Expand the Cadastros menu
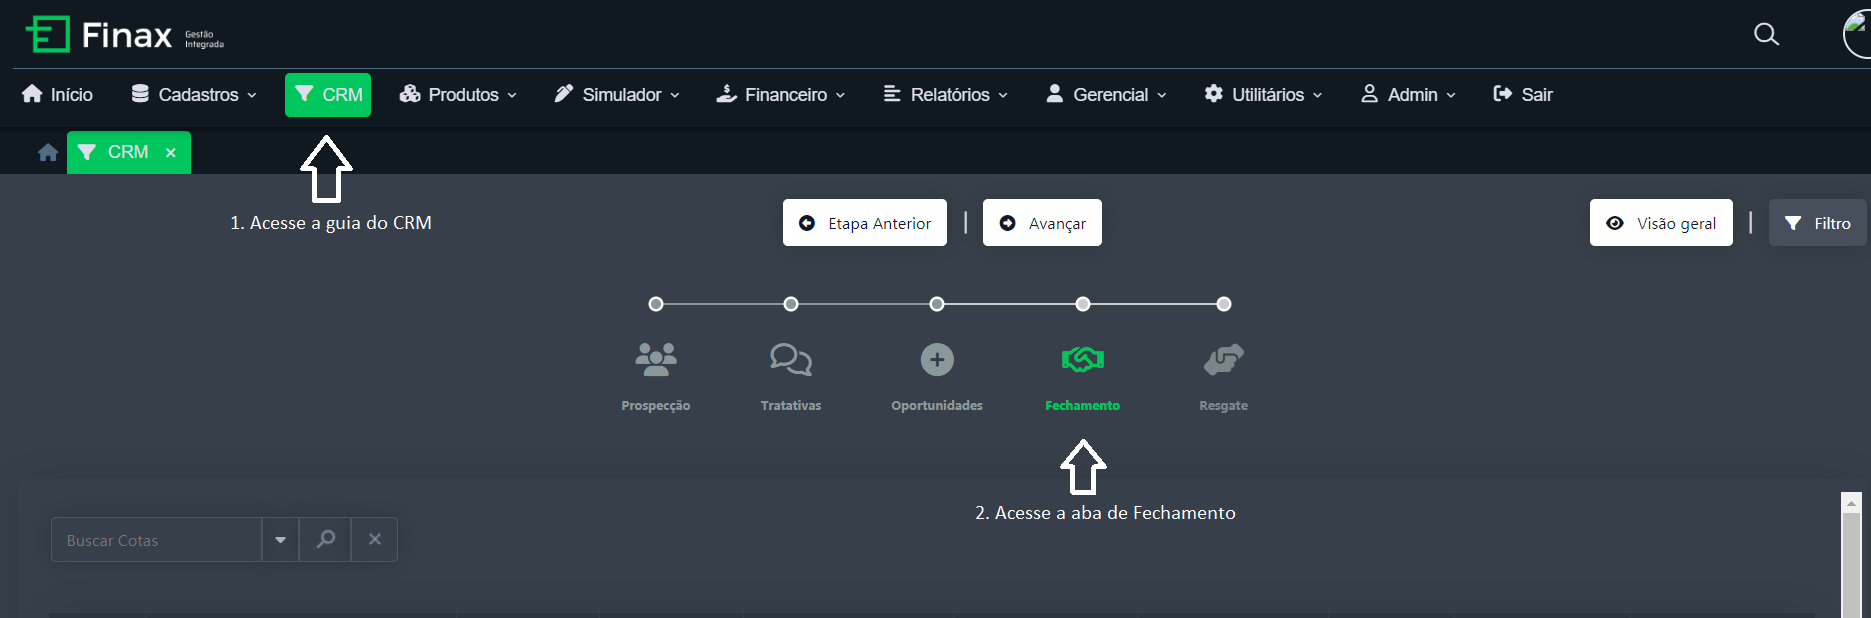The height and width of the screenshot is (618, 1871). click(x=194, y=95)
